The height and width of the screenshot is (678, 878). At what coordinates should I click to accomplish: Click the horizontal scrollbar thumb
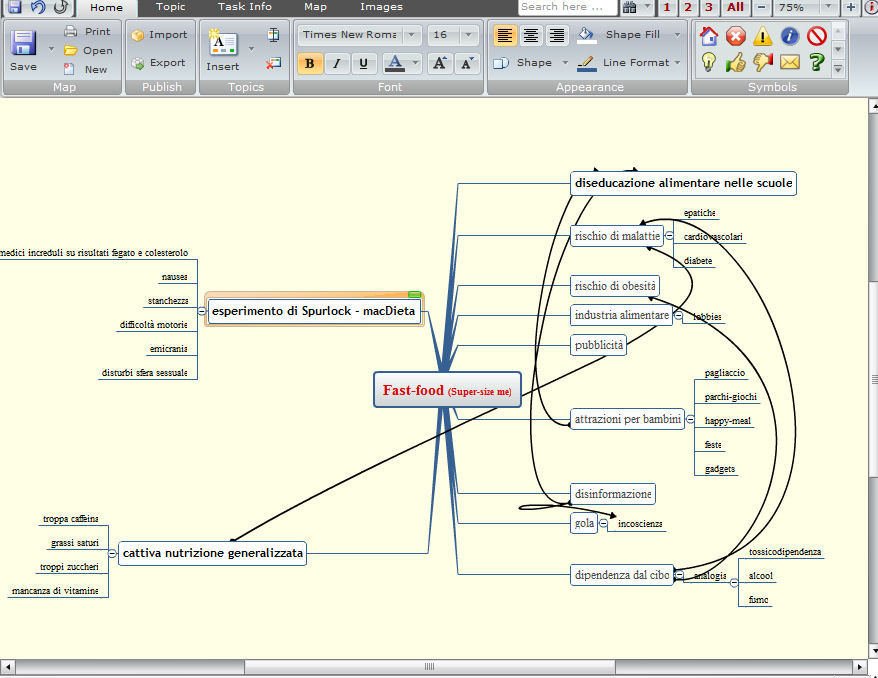tap(429, 667)
